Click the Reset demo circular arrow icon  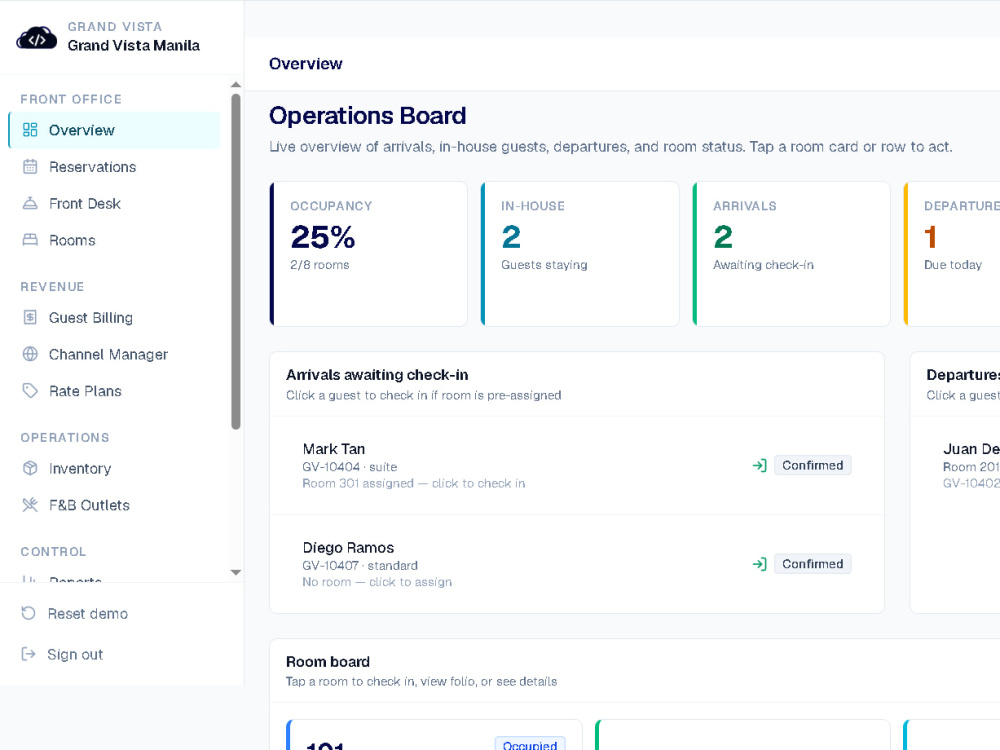[28, 614]
